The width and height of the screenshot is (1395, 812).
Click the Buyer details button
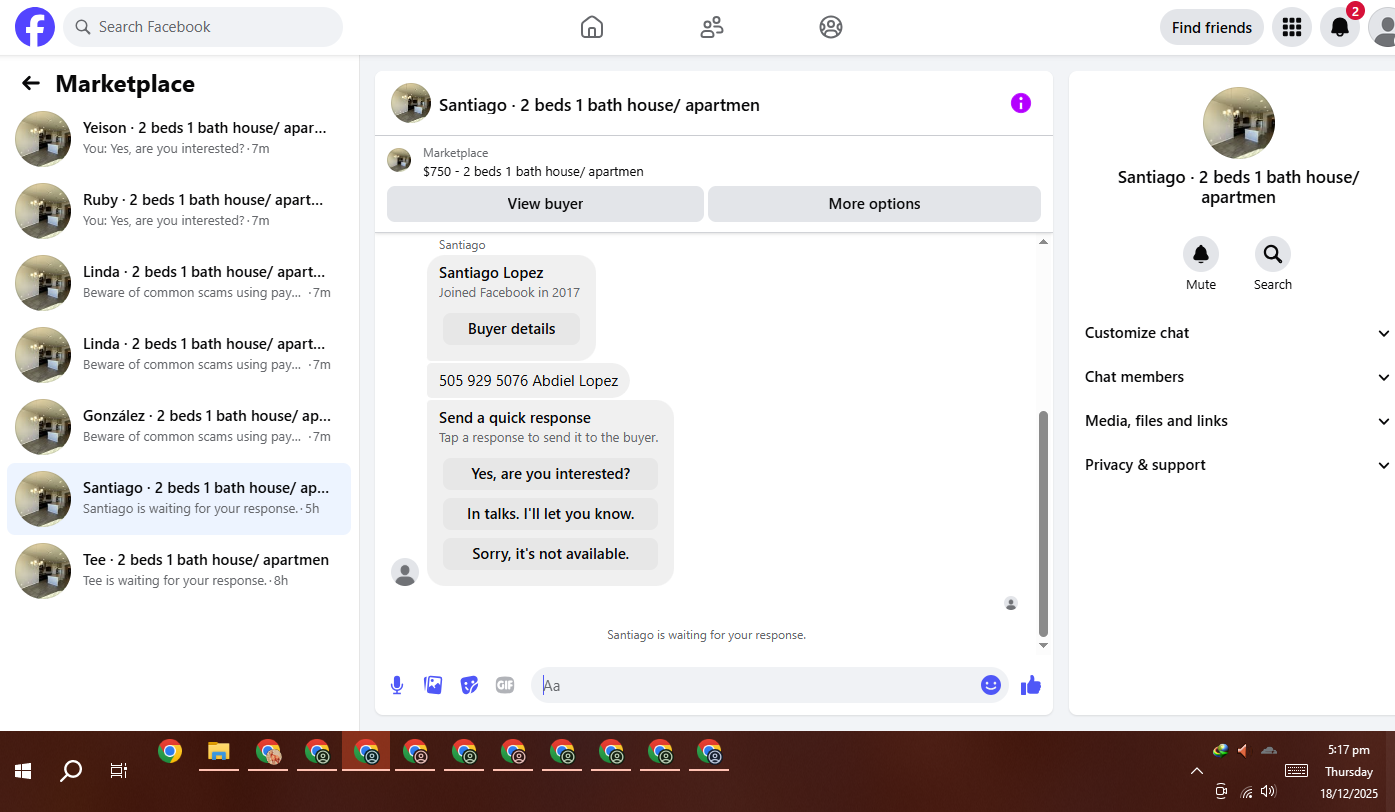(511, 329)
